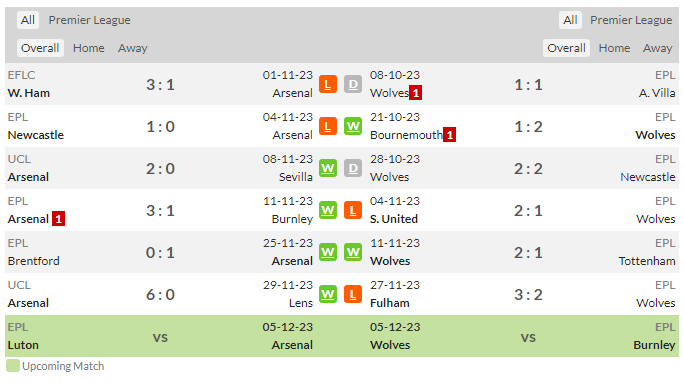The width and height of the screenshot is (684, 389).
Task: Switch right panel to Home matches
Action: [614, 48]
